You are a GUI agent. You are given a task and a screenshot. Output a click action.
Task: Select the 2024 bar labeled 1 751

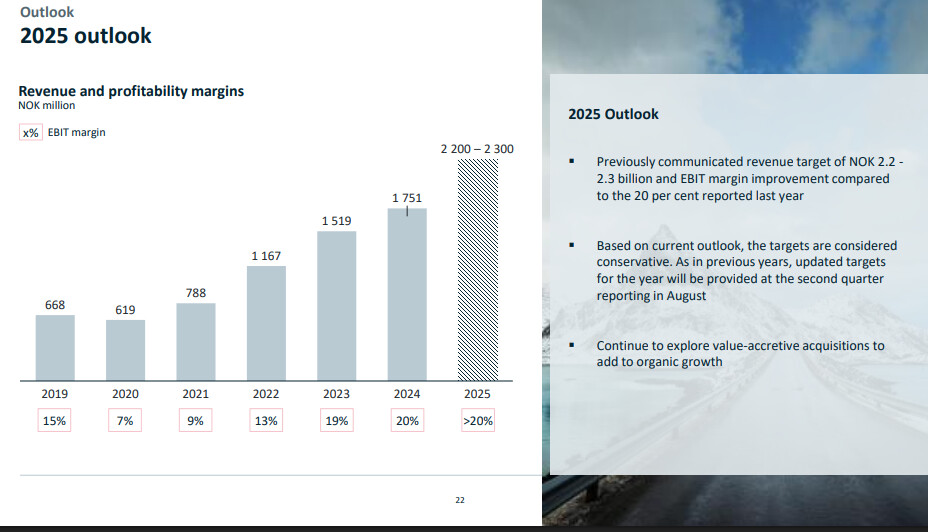(x=407, y=294)
